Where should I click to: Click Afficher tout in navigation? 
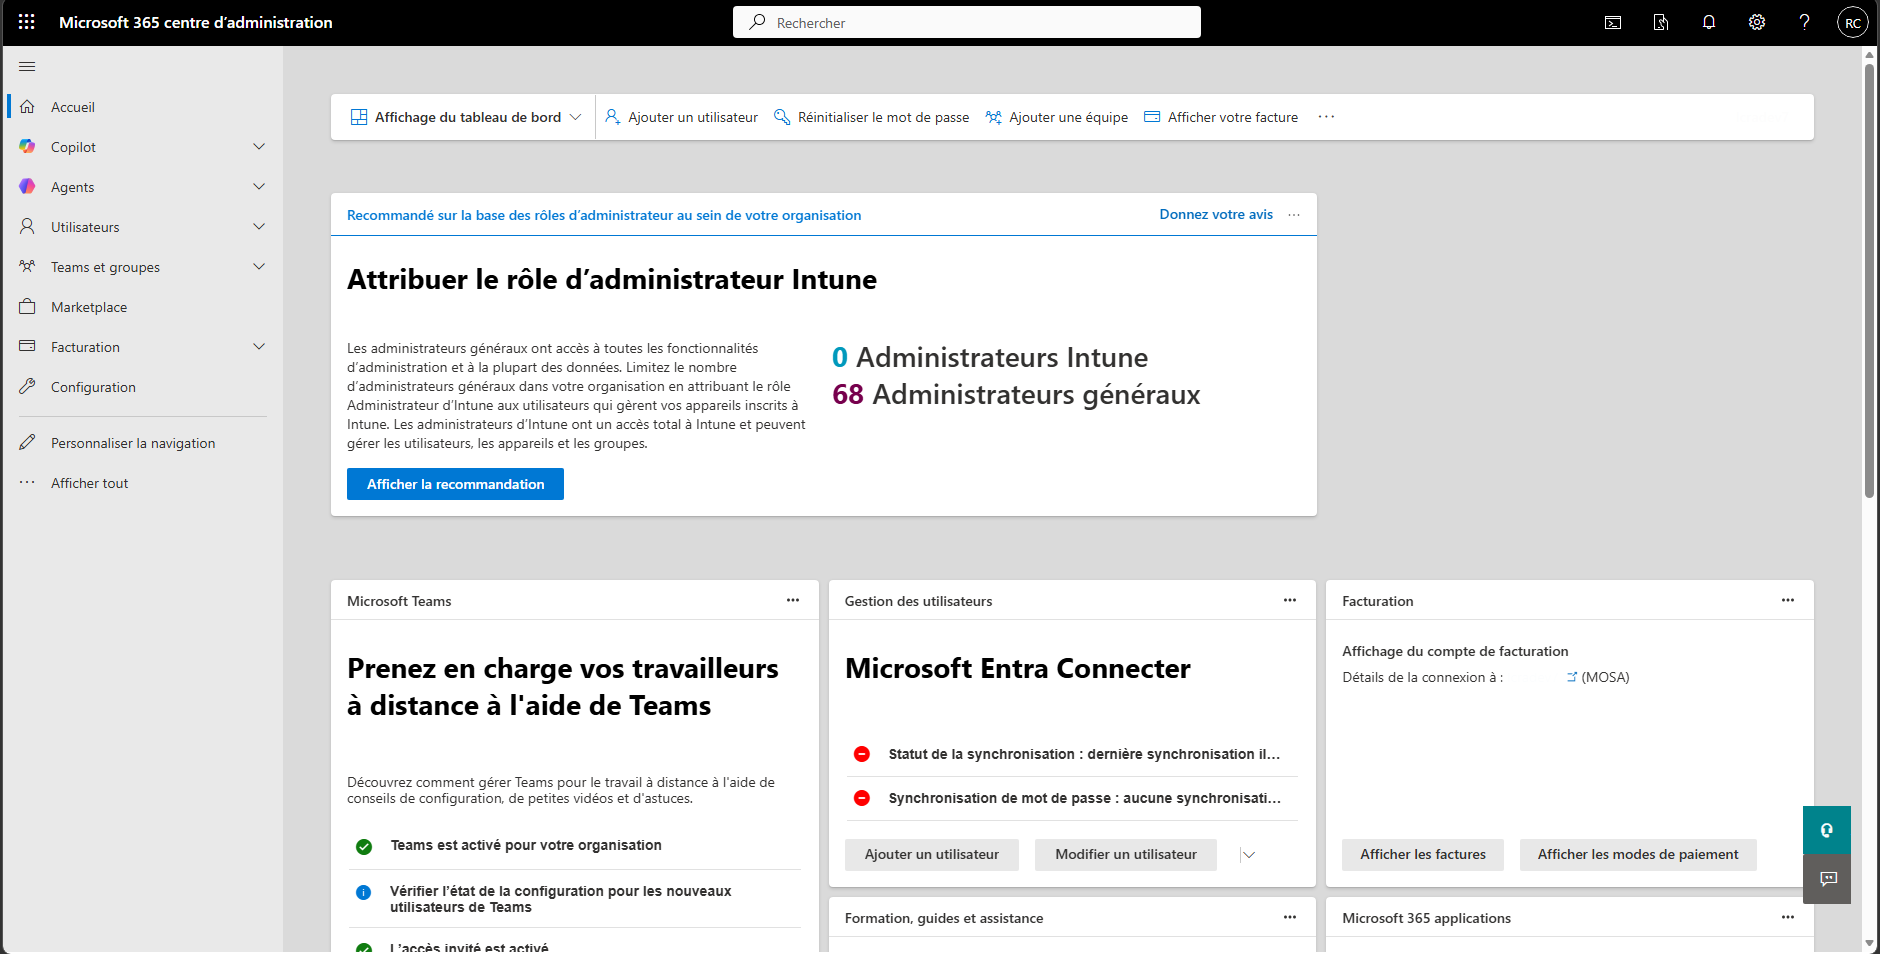tap(143, 483)
